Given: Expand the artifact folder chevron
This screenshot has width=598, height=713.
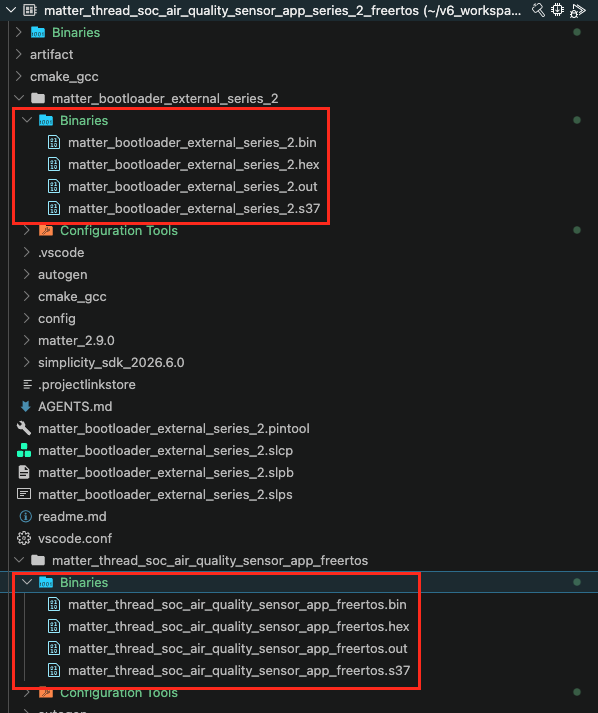Looking at the screenshot, I should point(19,54).
